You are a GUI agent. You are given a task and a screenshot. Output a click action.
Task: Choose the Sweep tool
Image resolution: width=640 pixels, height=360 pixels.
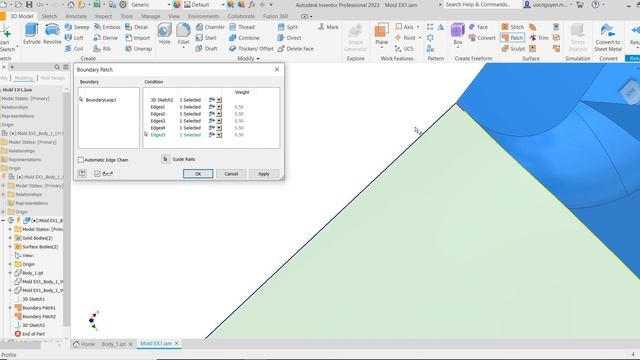[x=77, y=27]
